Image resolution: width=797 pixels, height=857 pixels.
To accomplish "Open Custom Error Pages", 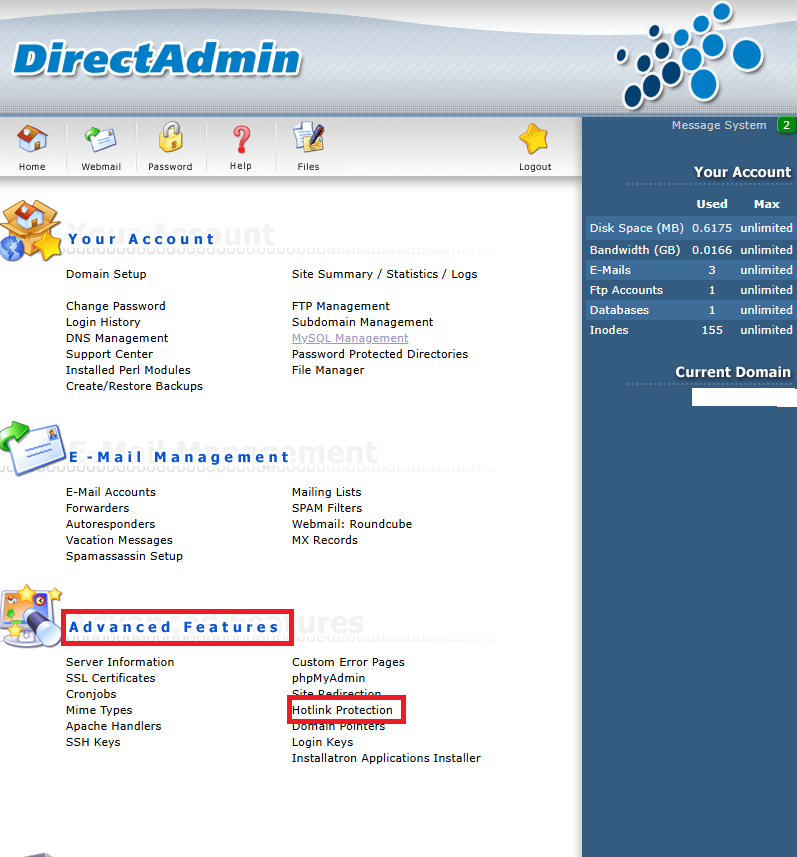I will (x=348, y=662).
